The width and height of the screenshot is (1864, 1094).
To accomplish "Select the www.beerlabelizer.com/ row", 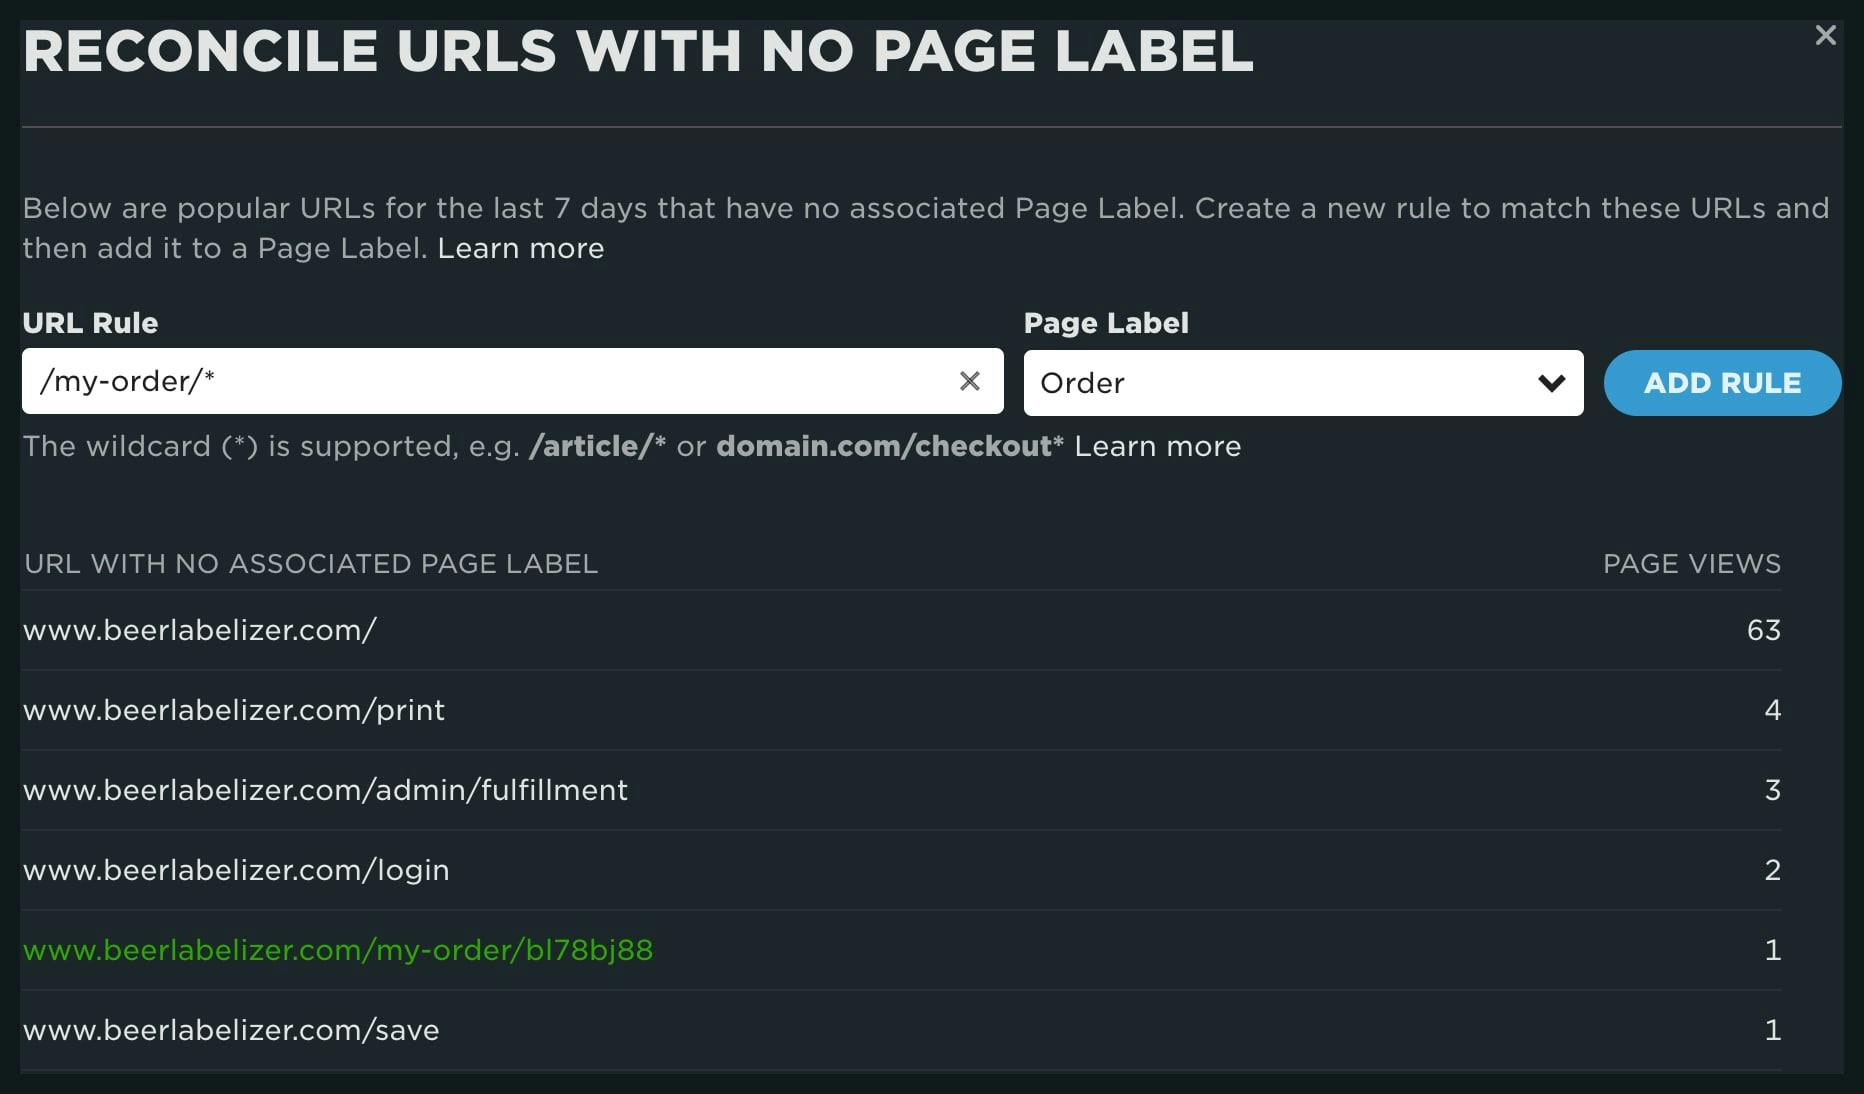I will pos(200,630).
